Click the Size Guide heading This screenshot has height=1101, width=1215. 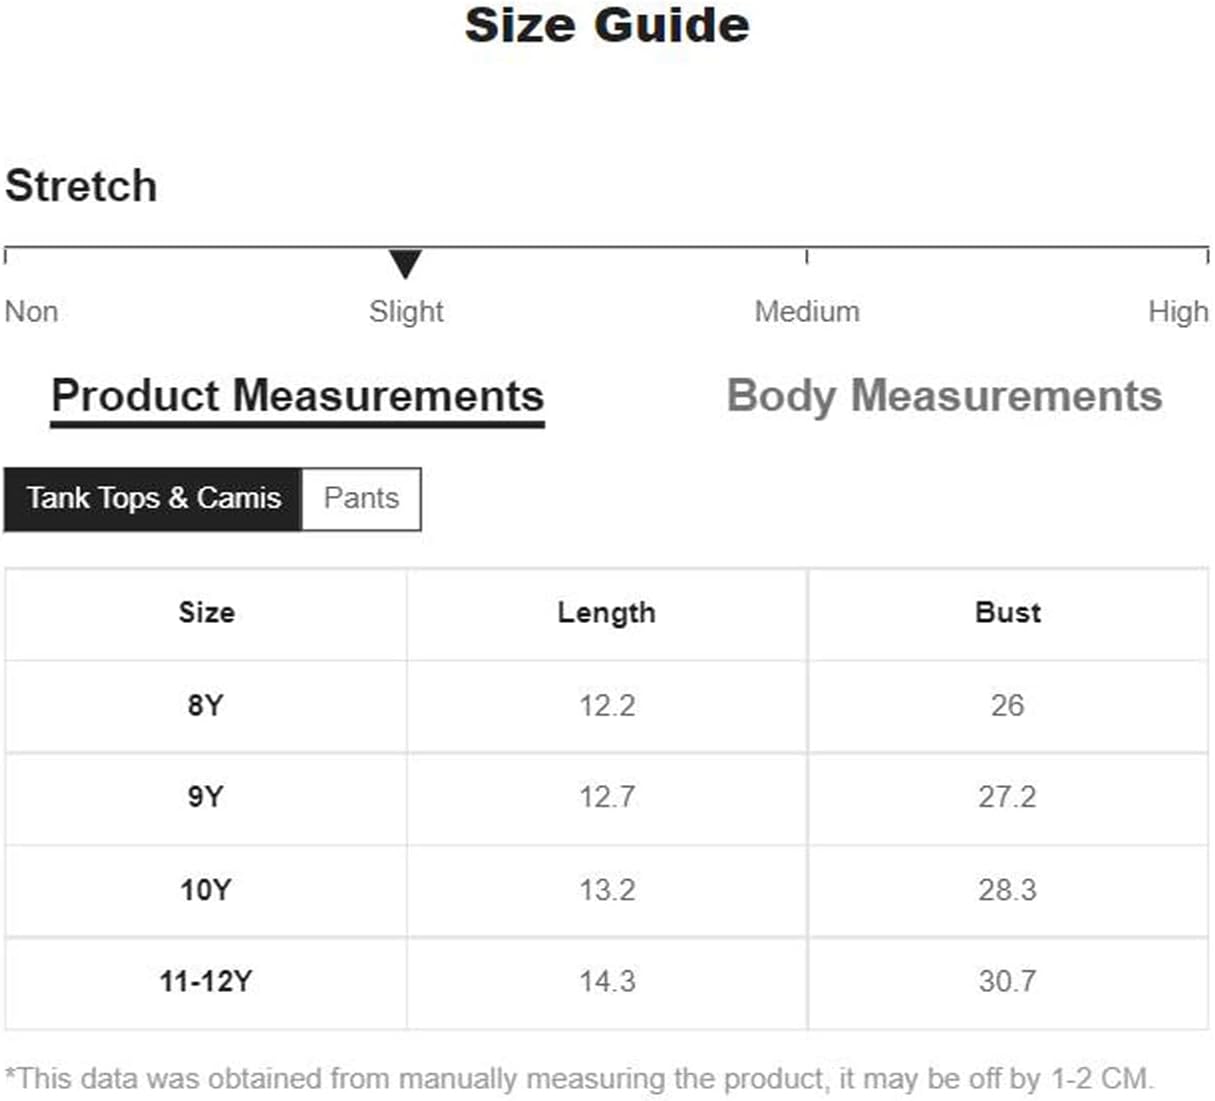(607, 25)
